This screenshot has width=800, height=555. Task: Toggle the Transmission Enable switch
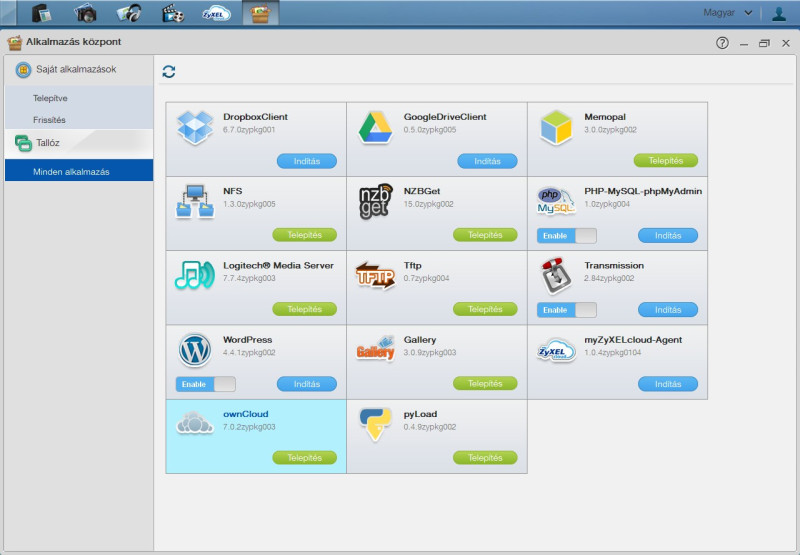click(566, 310)
